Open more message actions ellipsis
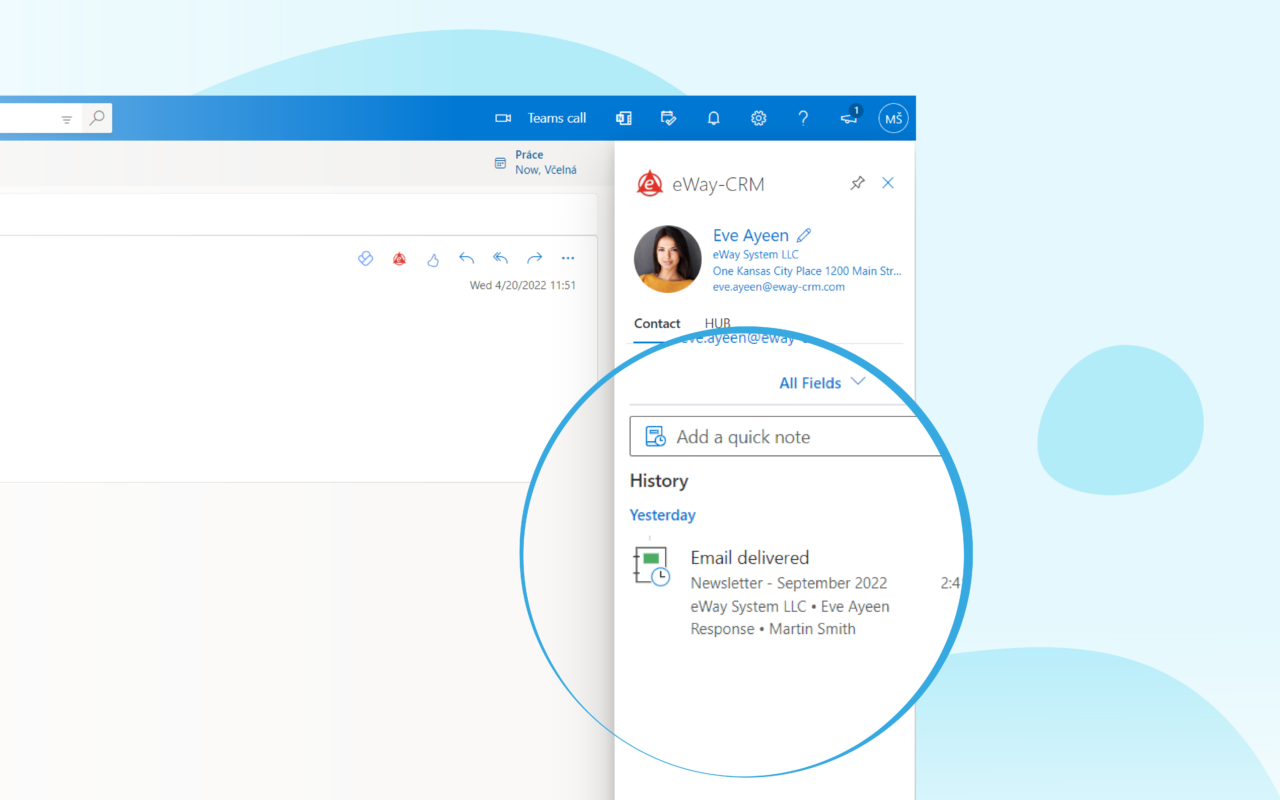 pos(568,258)
